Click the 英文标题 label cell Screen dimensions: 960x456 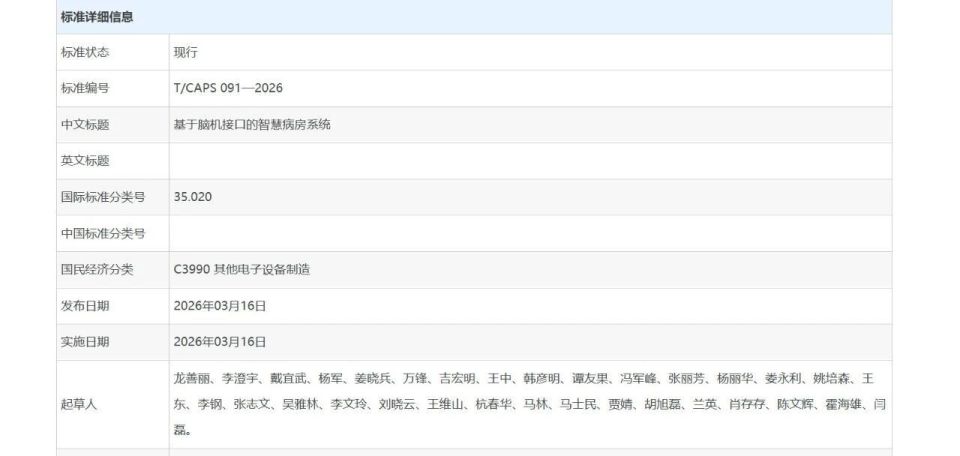tap(113, 161)
